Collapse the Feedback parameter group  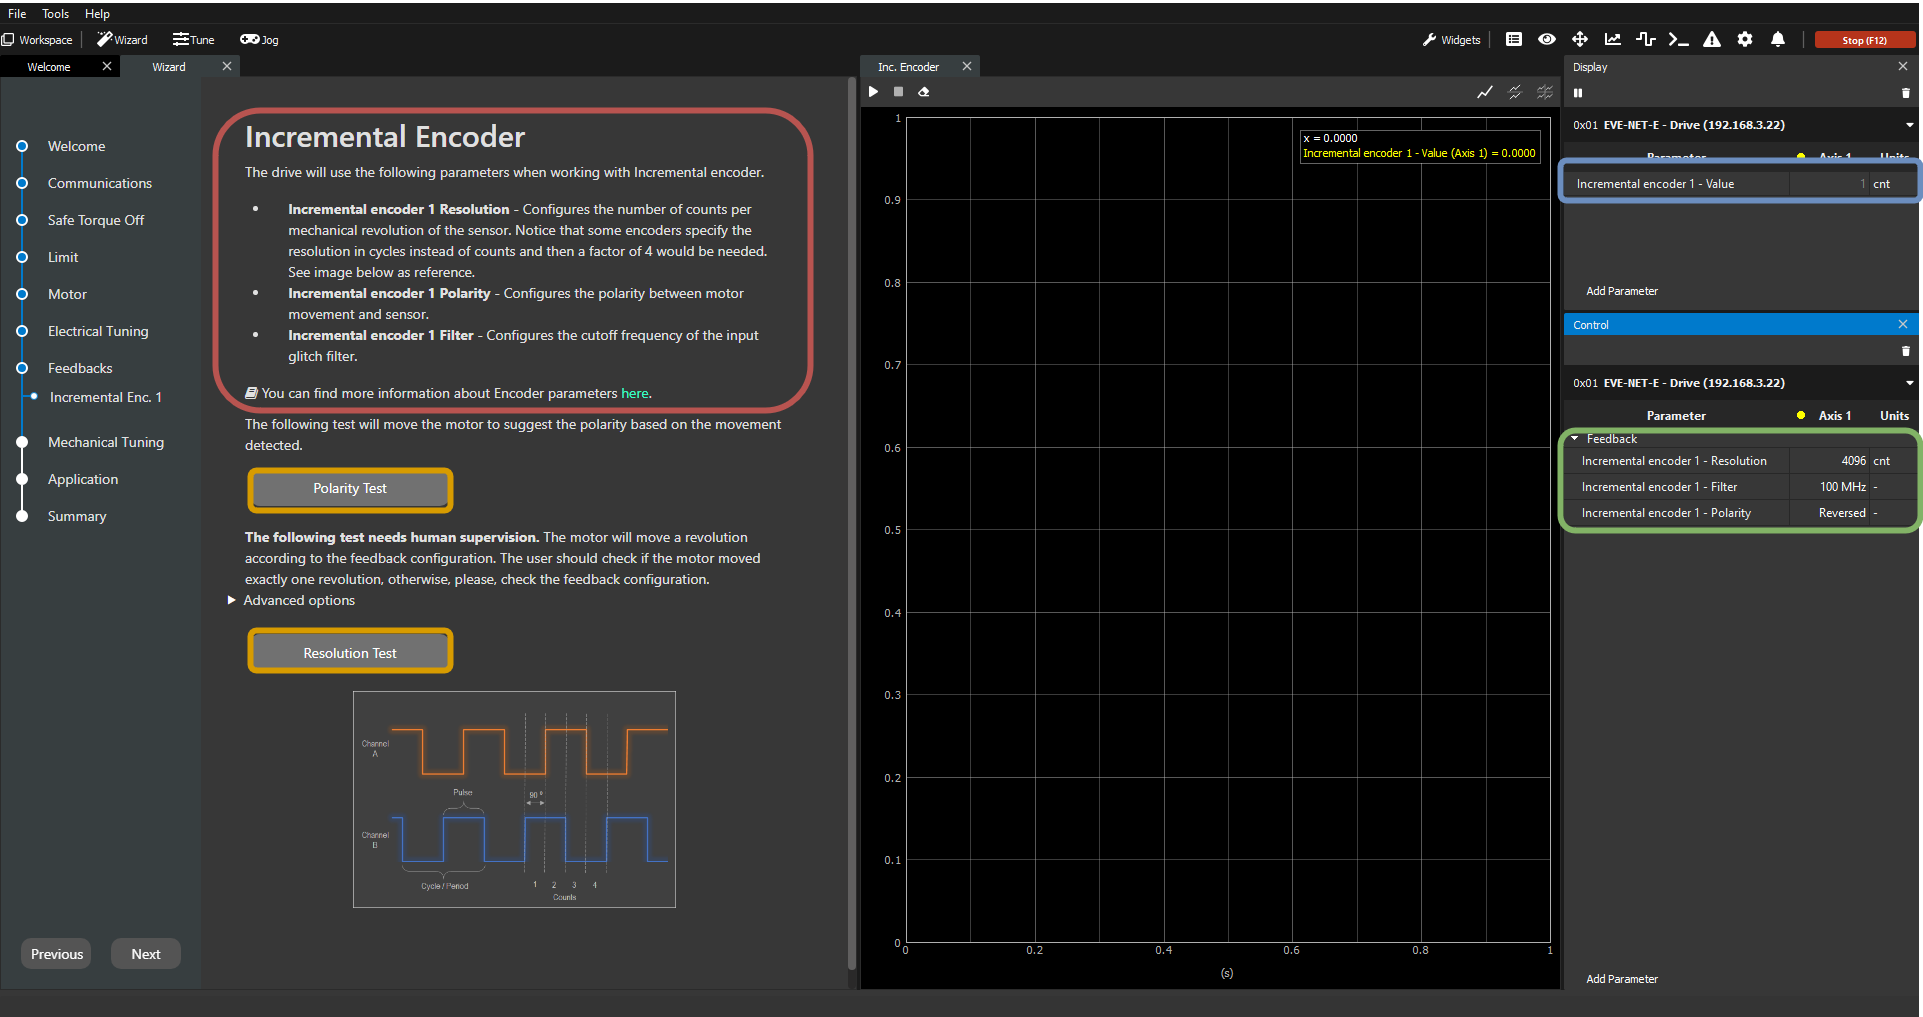pyautogui.click(x=1575, y=439)
